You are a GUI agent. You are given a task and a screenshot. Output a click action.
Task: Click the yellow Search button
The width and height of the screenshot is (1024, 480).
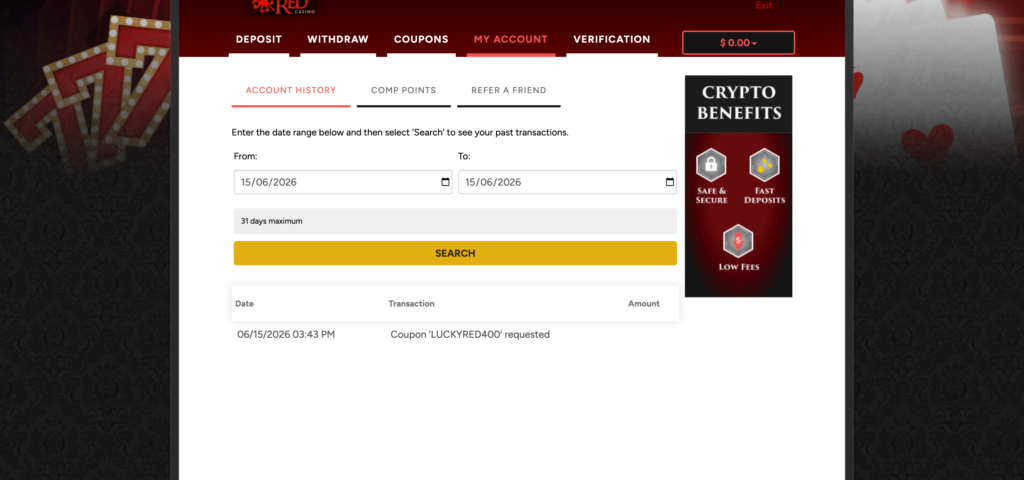[455, 253]
